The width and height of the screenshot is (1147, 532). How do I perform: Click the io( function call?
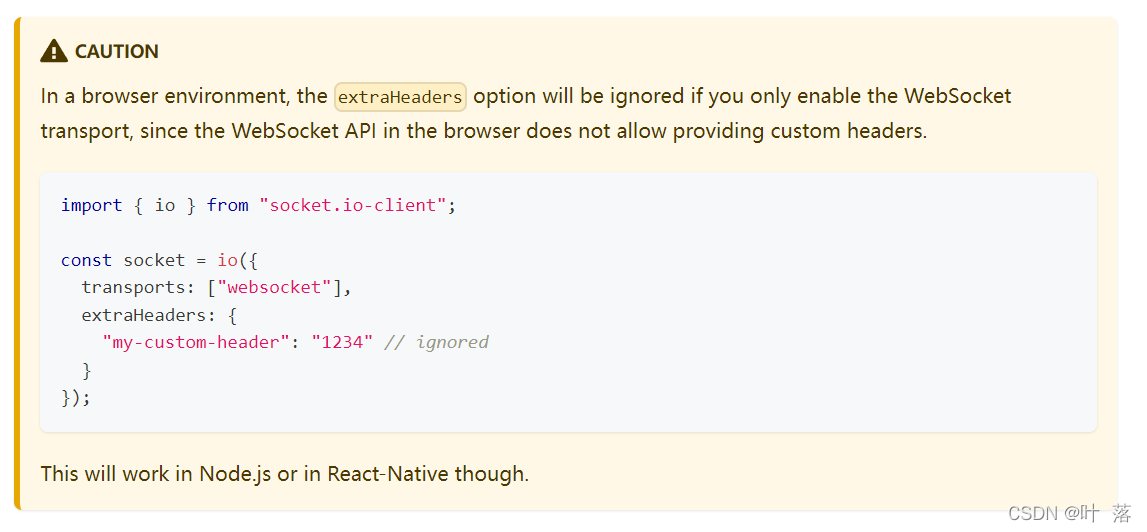pos(231,260)
